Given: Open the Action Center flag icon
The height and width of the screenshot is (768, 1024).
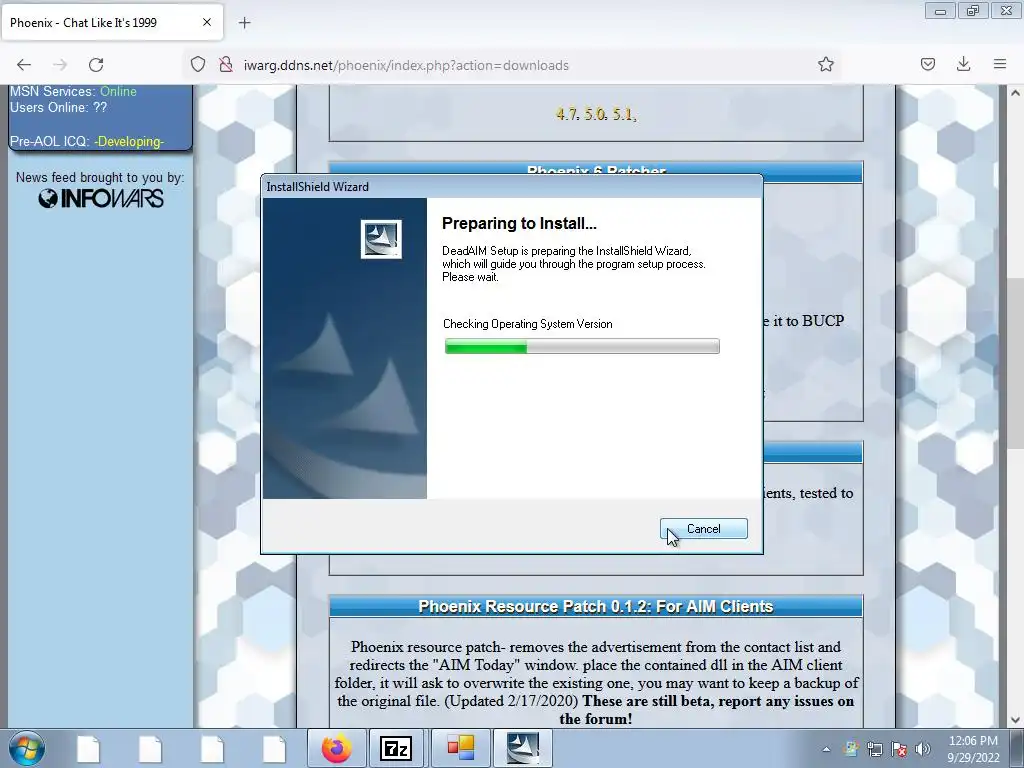Looking at the screenshot, I should [899, 749].
